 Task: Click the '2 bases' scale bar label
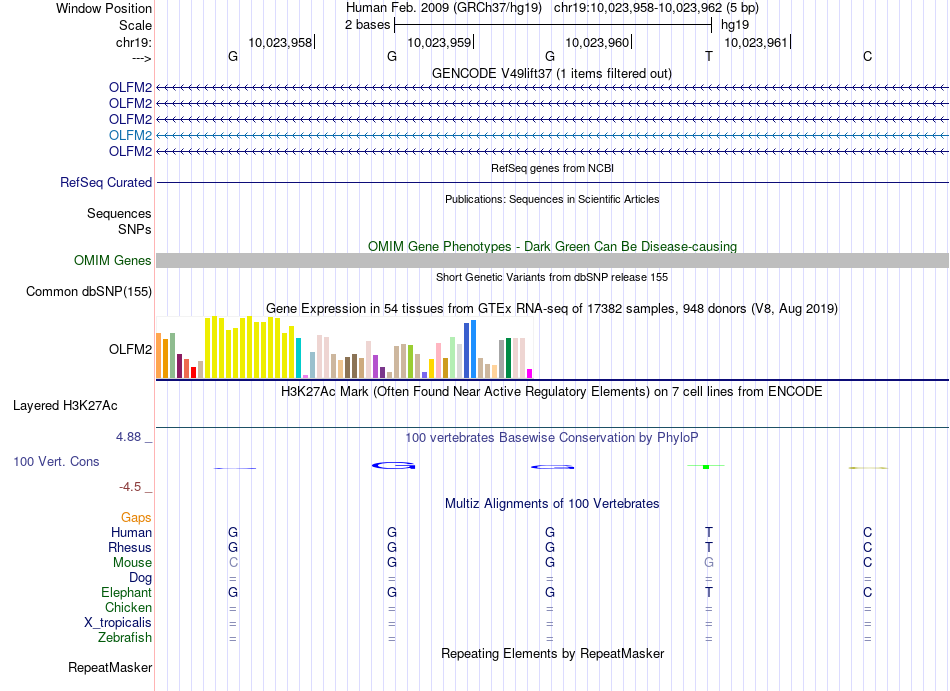pyautogui.click(x=368, y=25)
